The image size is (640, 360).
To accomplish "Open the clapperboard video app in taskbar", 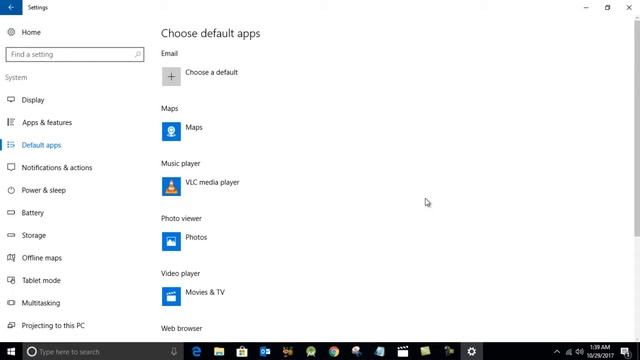I will pos(402,351).
